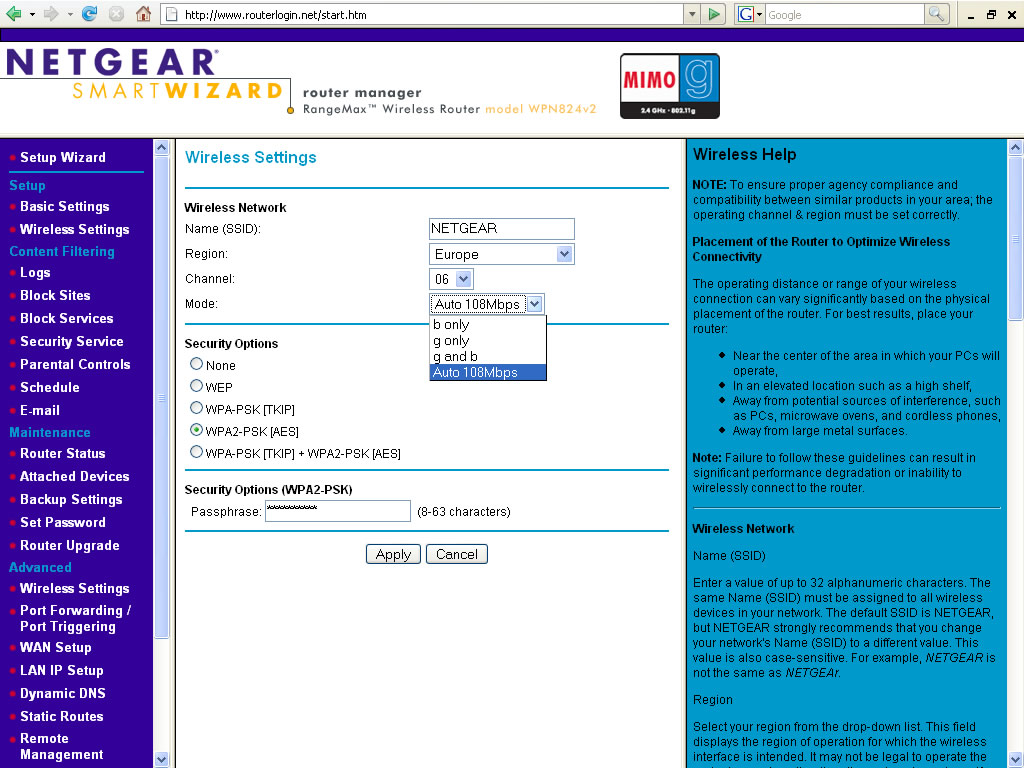Open the Static Routes page
The image size is (1024, 768).
tap(61, 716)
